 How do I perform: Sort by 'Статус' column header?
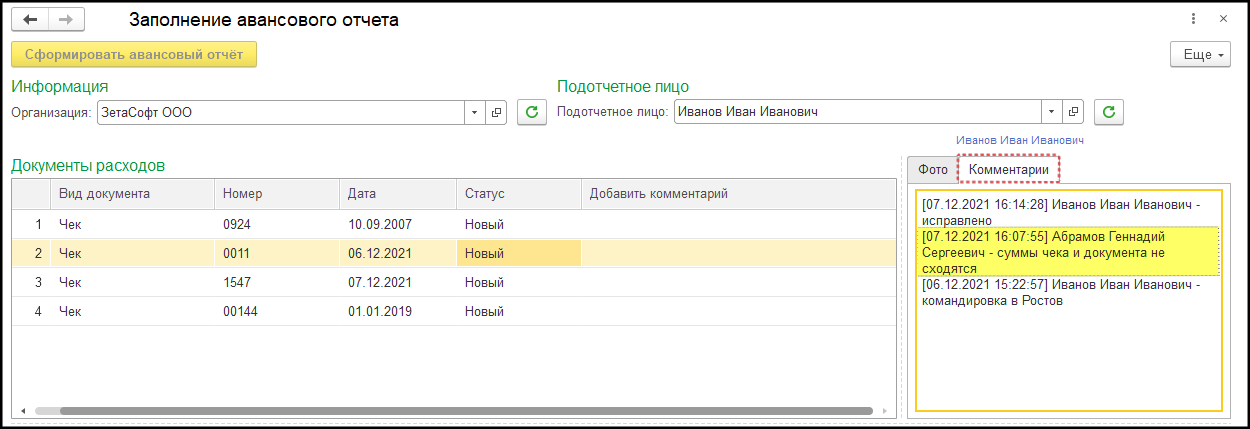point(519,194)
